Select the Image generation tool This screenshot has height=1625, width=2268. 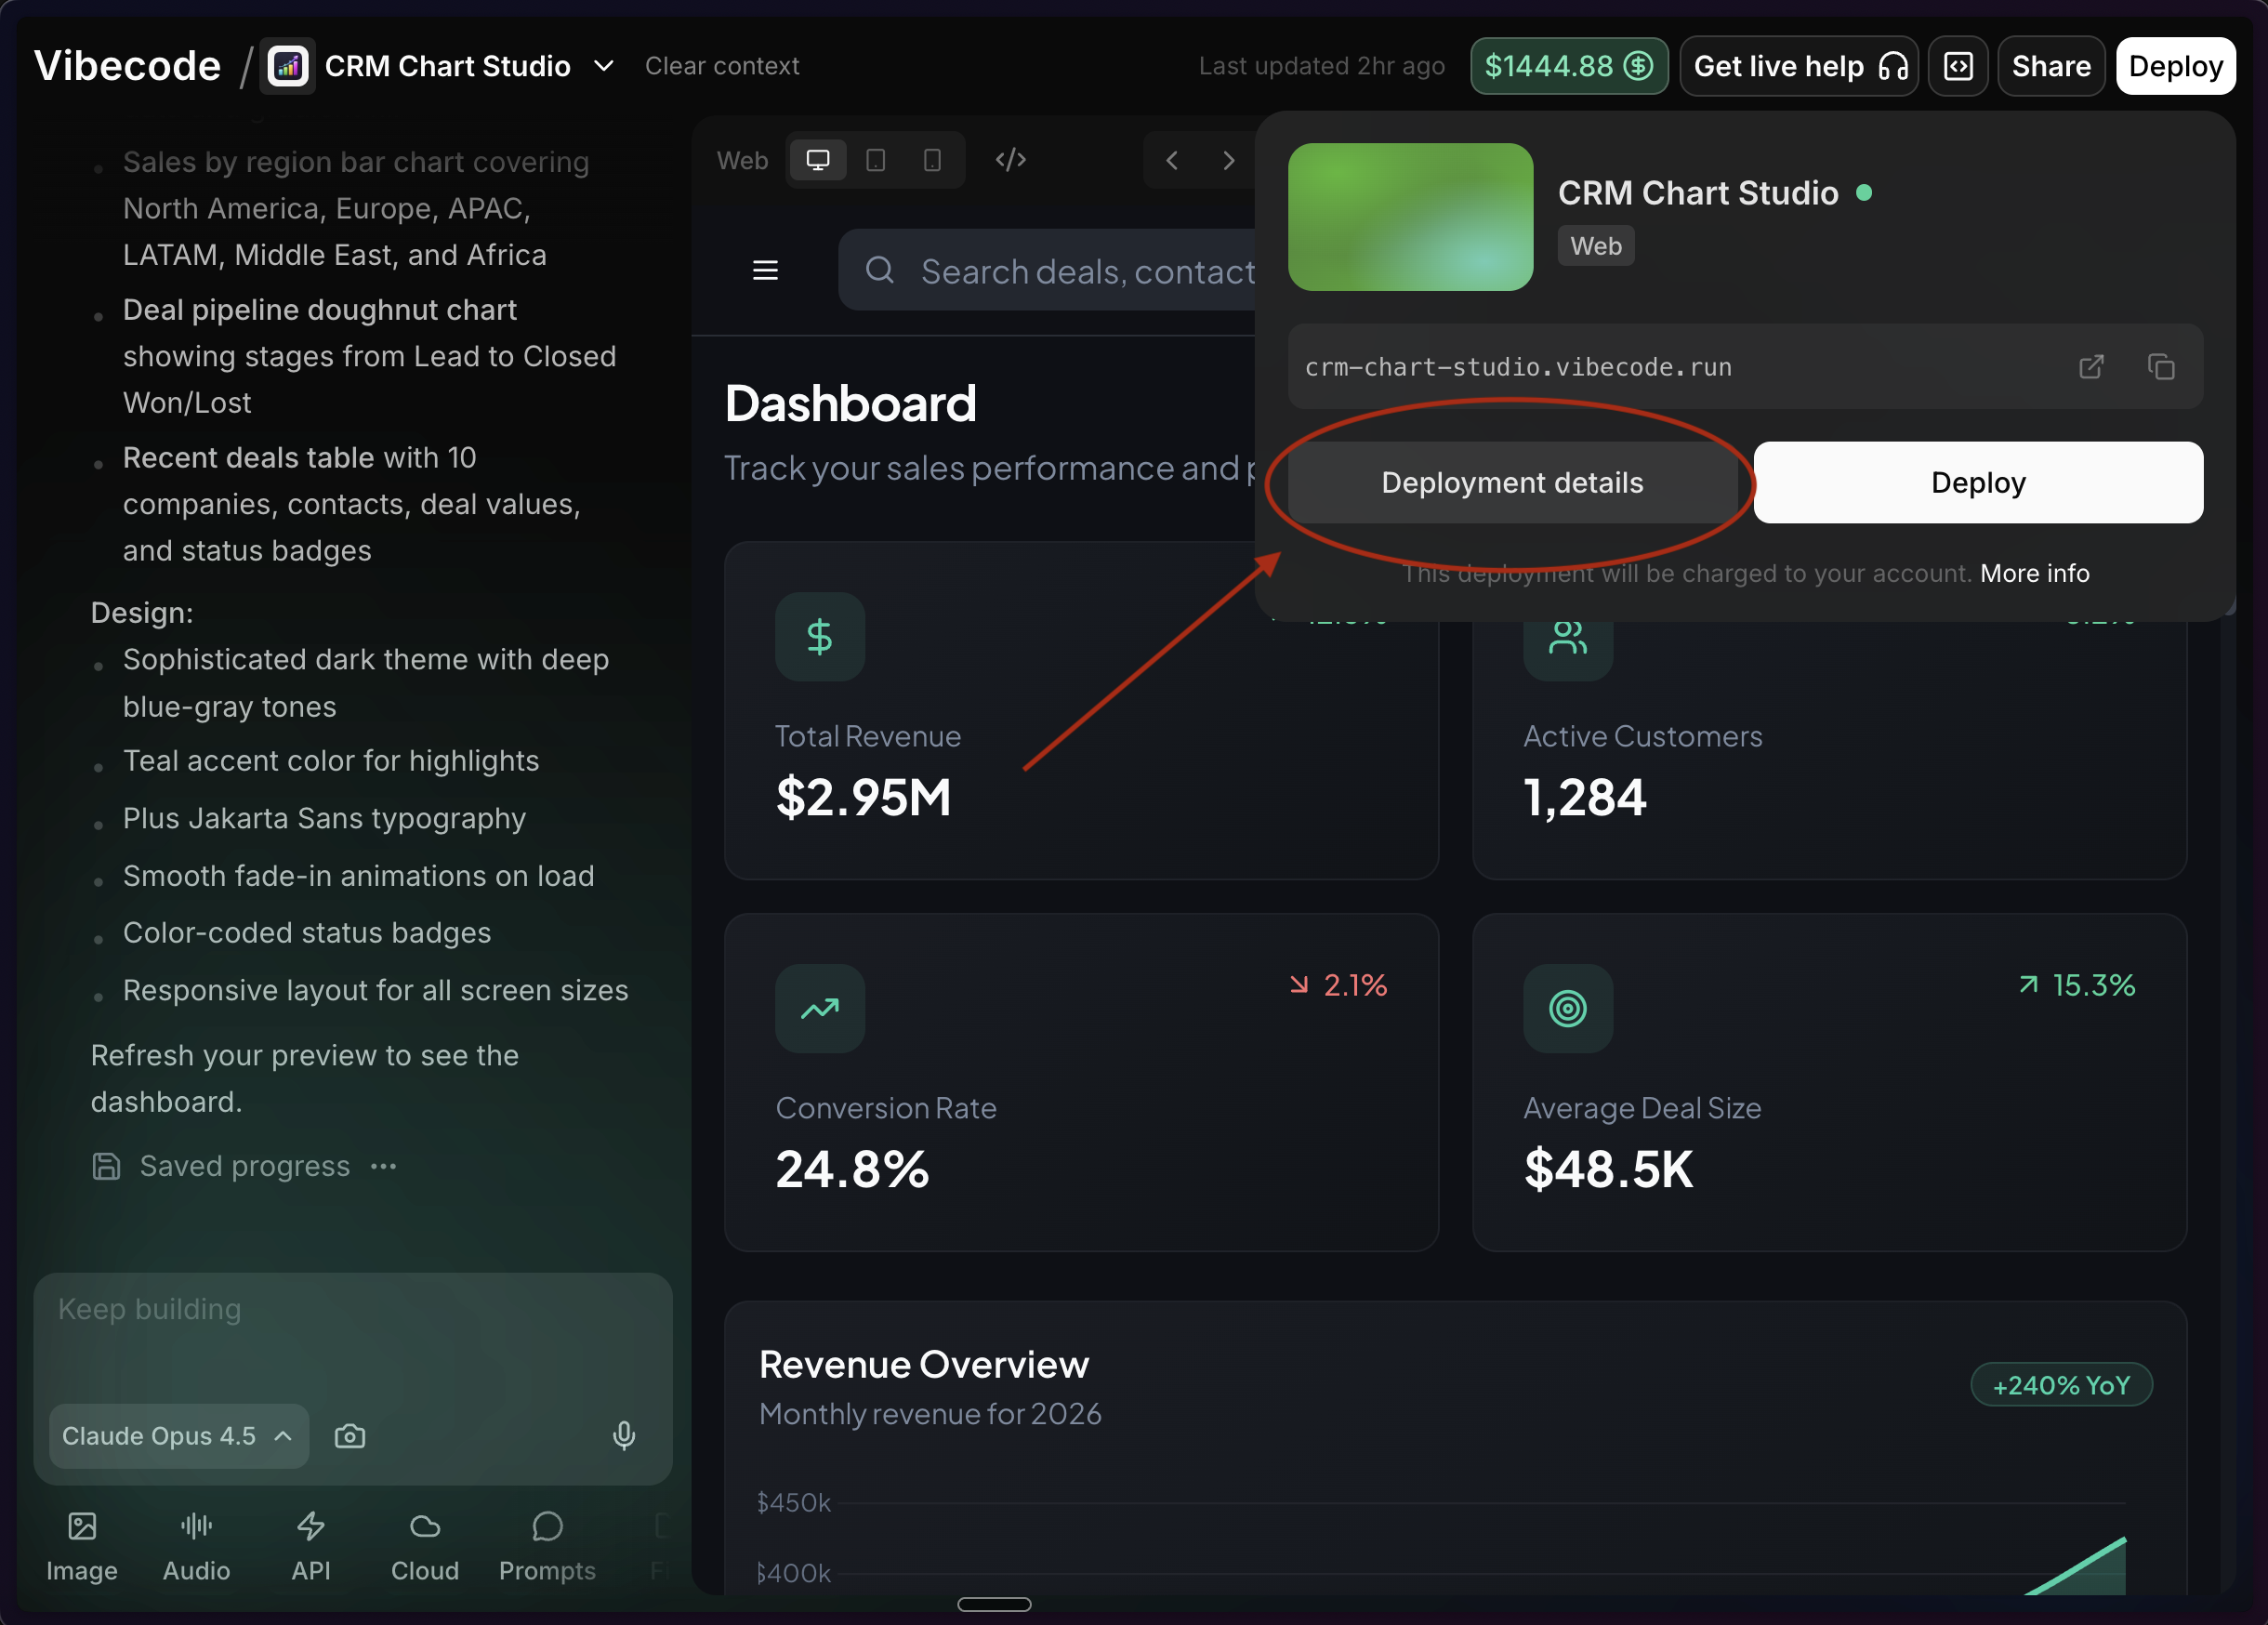click(83, 1545)
